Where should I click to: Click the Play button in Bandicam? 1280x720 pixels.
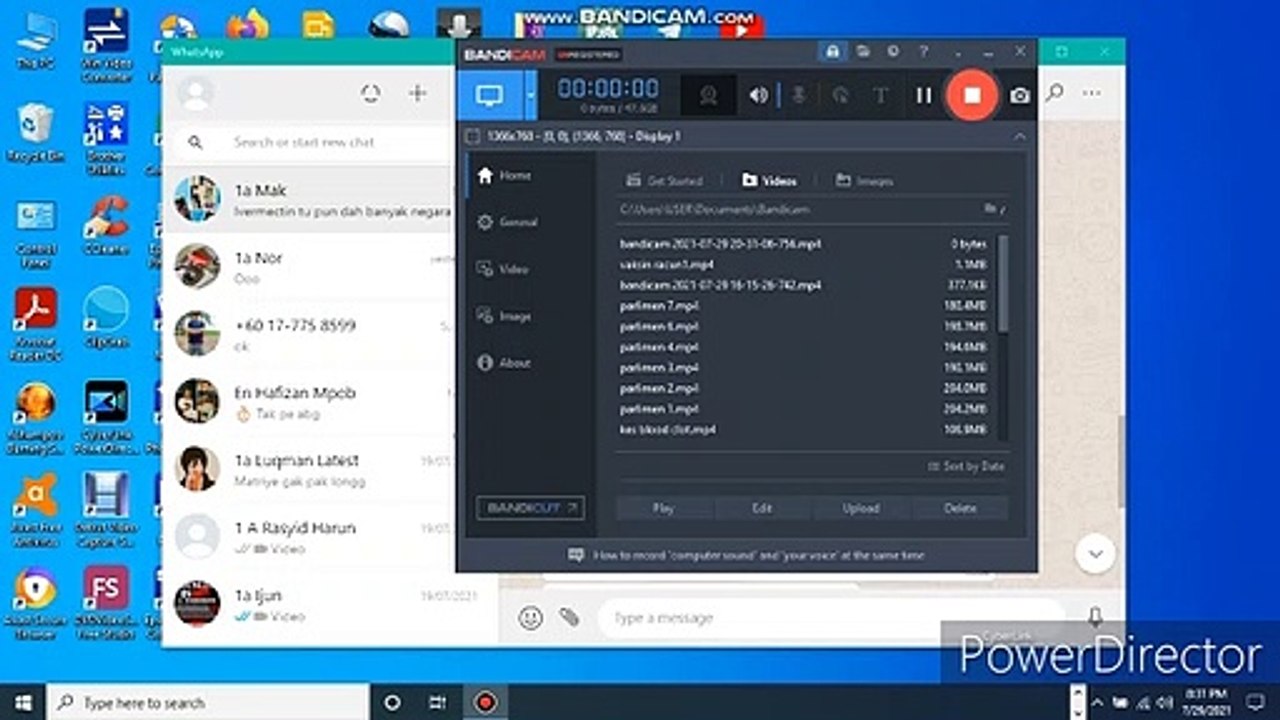[664, 508]
